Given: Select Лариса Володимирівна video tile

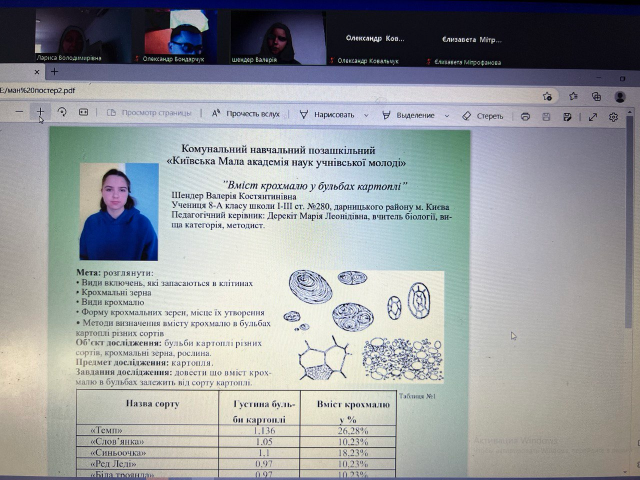Looking at the screenshot, I should [83, 36].
